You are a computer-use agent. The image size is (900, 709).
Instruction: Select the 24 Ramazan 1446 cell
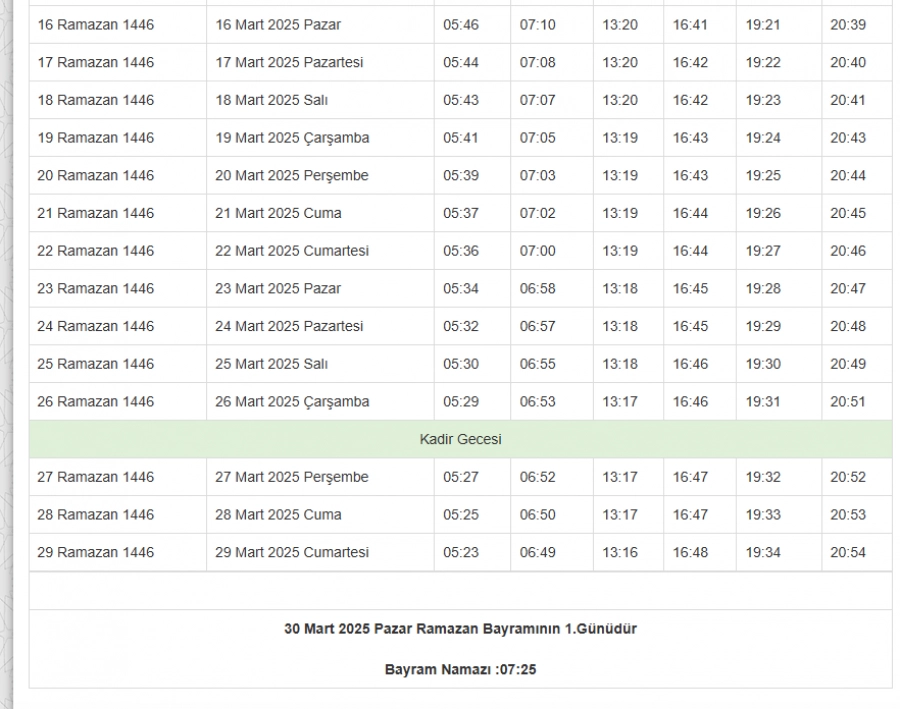pyautogui.click(x=96, y=326)
